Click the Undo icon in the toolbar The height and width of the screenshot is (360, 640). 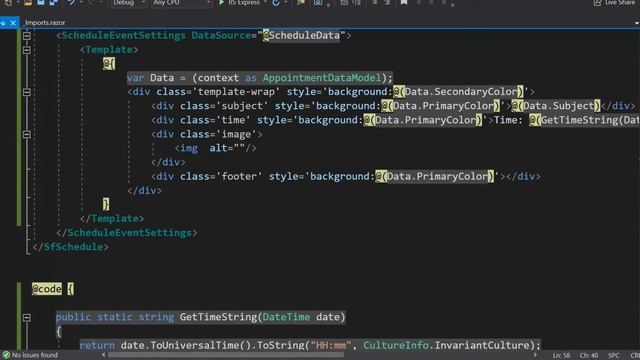pyautogui.click(x=71, y=2)
